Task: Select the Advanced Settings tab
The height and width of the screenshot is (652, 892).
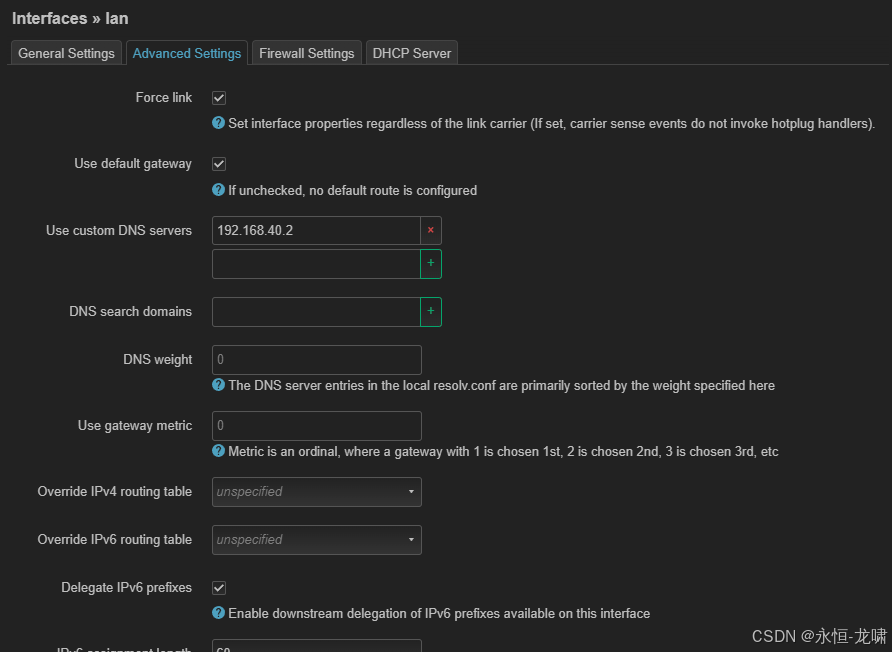Action: [187, 53]
